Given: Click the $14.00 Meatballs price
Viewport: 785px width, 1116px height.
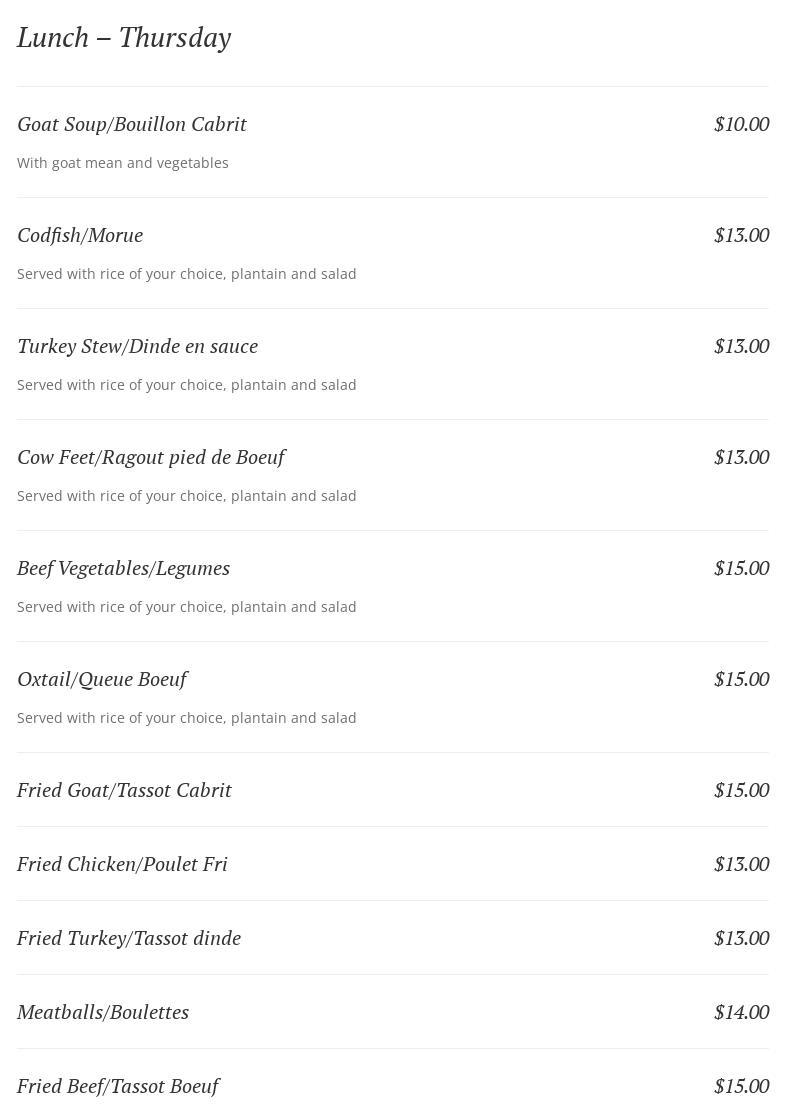Looking at the screenshot, I should (x=741, y=1012).
